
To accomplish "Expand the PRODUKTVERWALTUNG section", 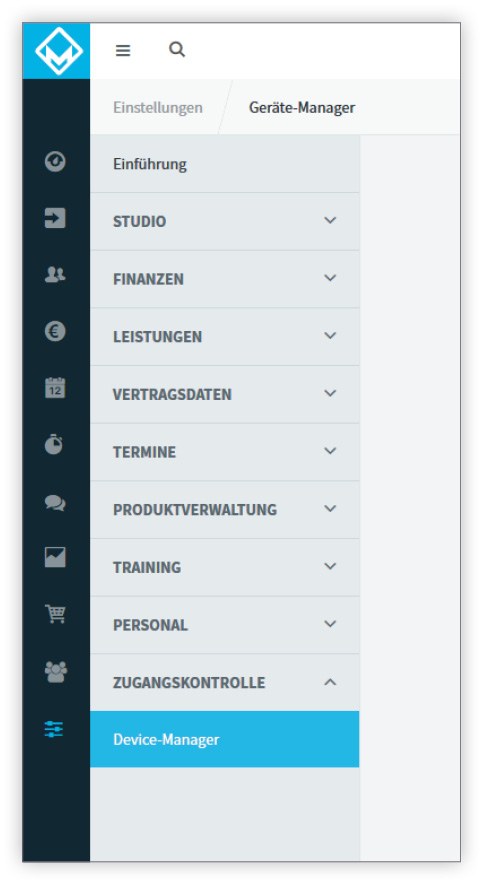I will [x=225, y=509].
